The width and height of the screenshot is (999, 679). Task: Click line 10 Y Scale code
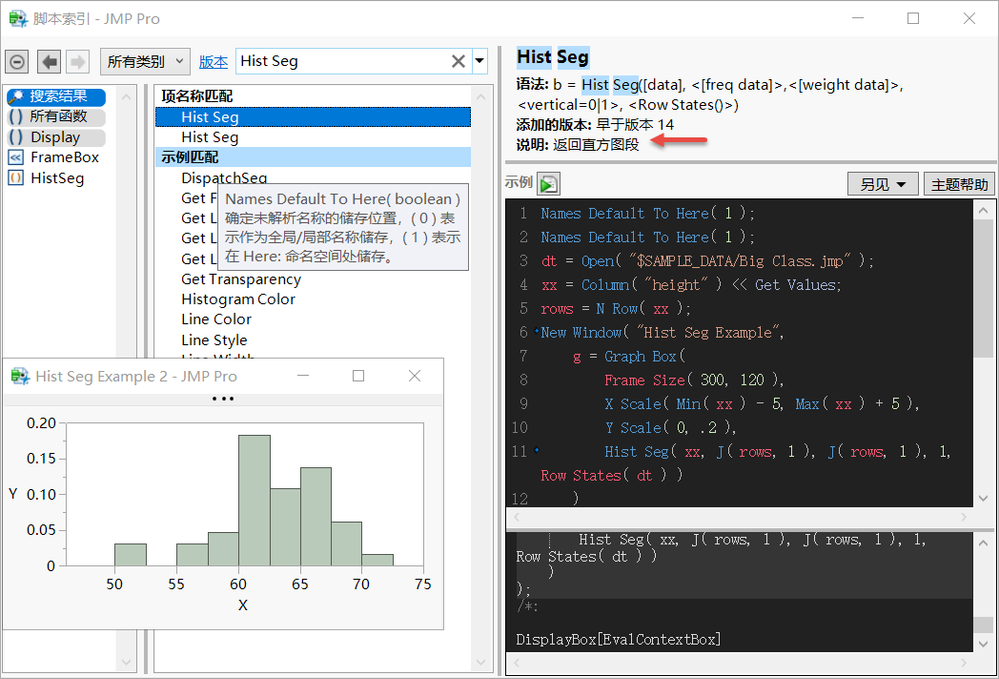click(x=670, y=427)
